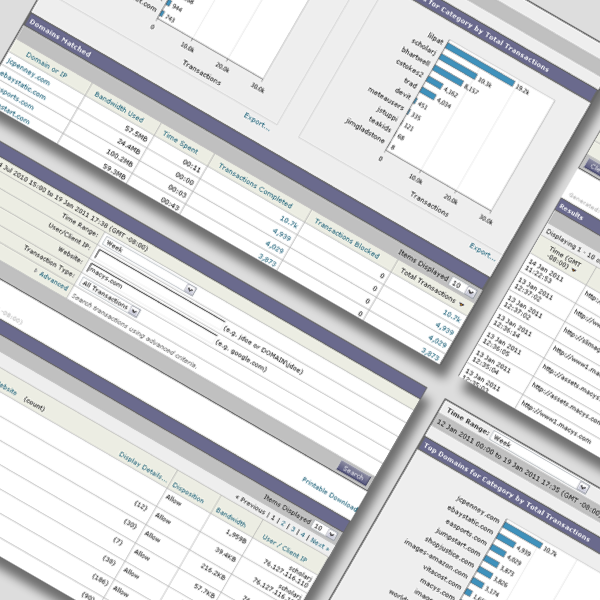Sort by Transactions Blocked column header
This screenshot has width=600, height=600.
347,239
